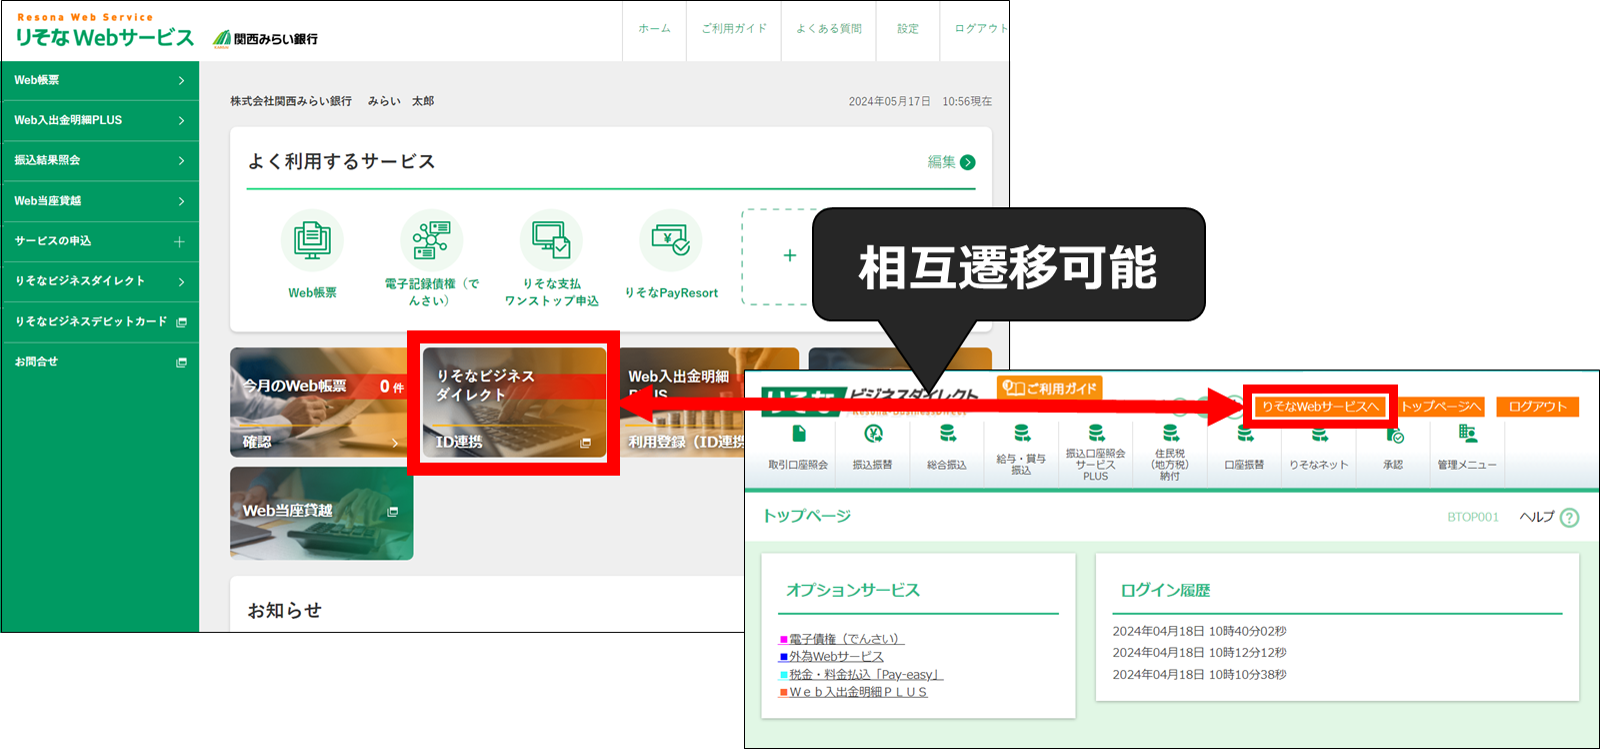
Task: Select login entry 2024年04月18日 10時40分02秒
Action: click(1199, 631)
